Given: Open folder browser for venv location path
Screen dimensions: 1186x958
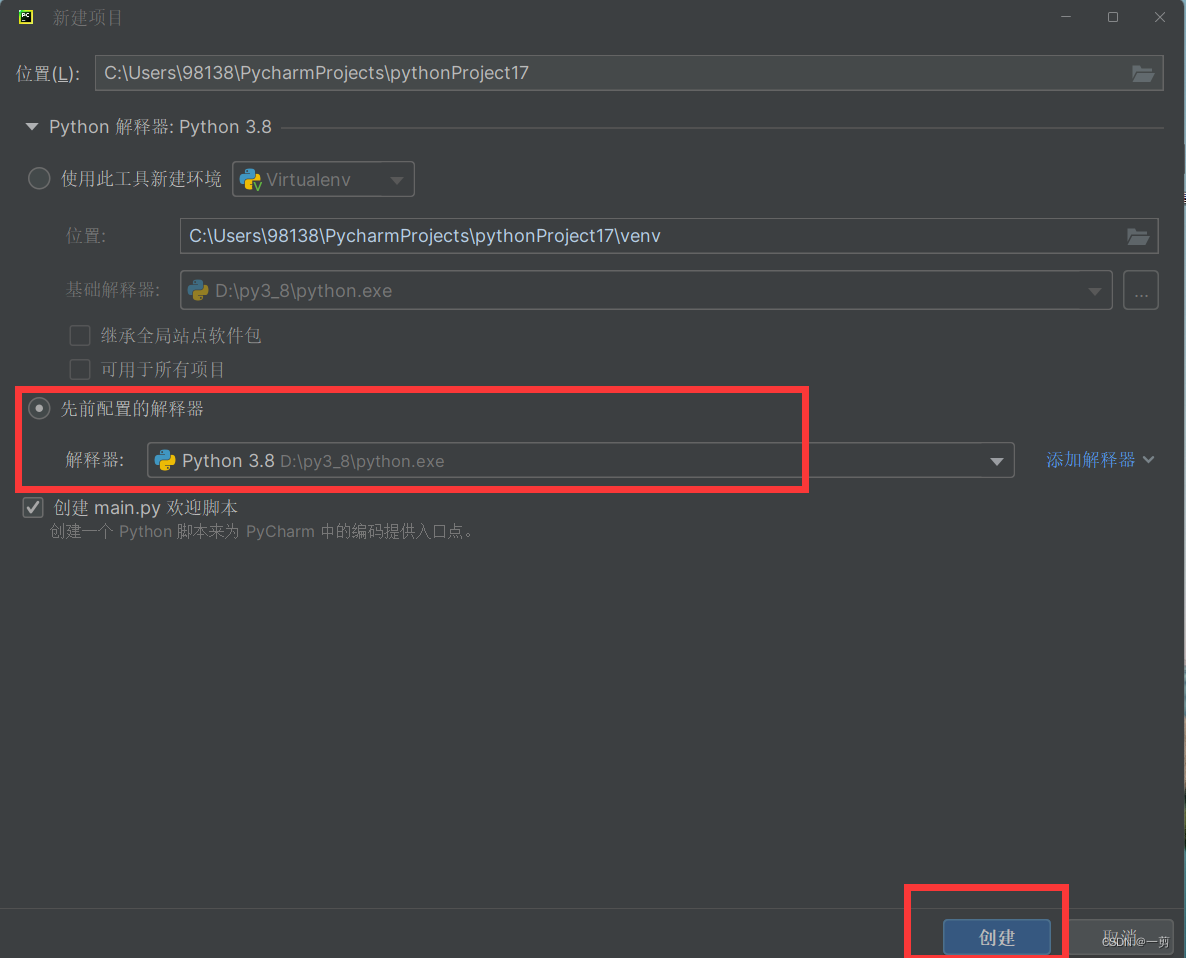Looking at the screenshot, I should click(1138, 236).
